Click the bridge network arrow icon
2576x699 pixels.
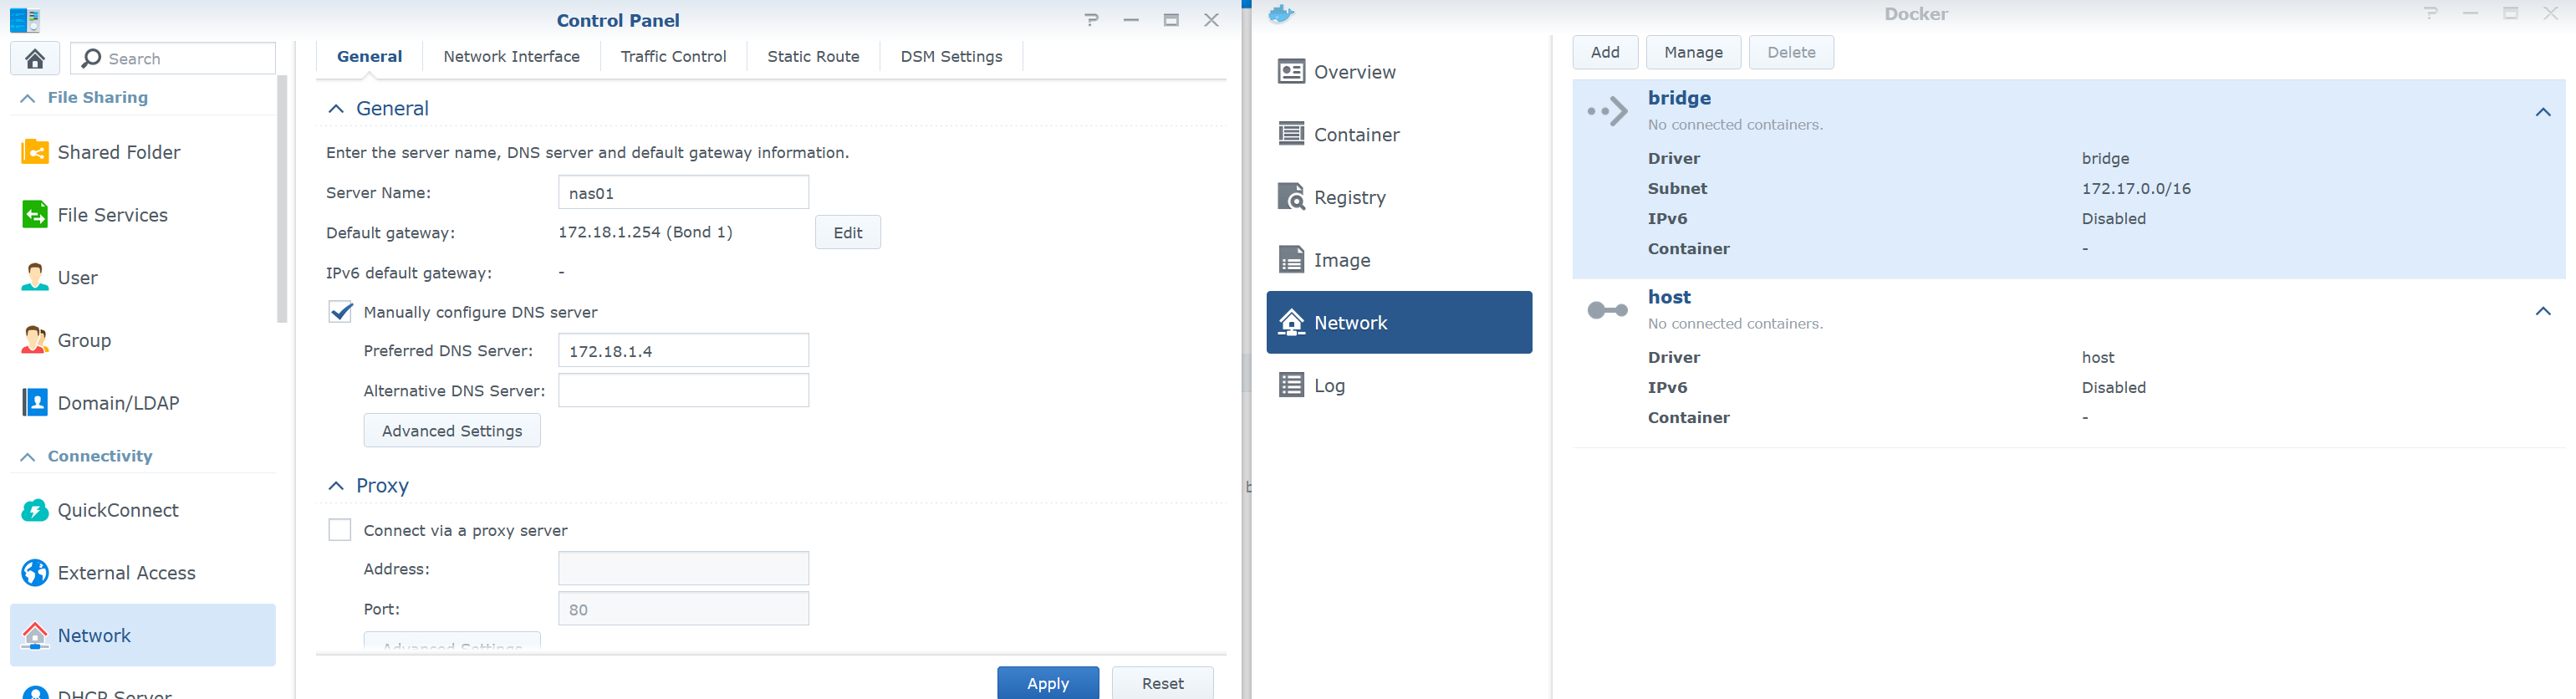1607,111
